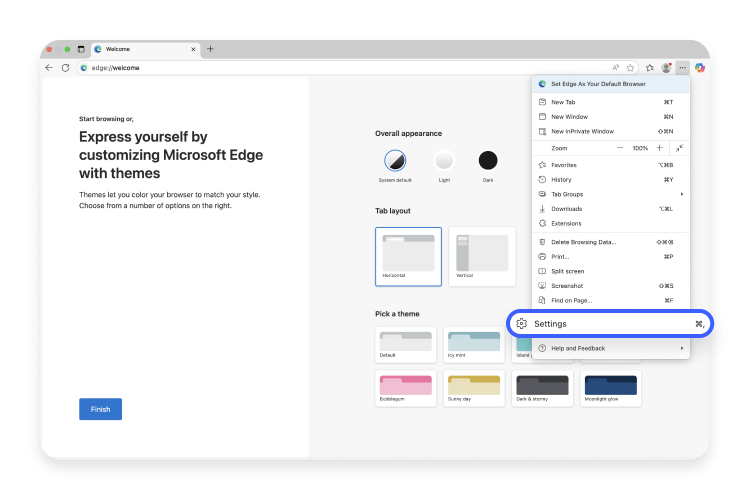
Task: Choose Print from the menu
Action: point(611,257)
